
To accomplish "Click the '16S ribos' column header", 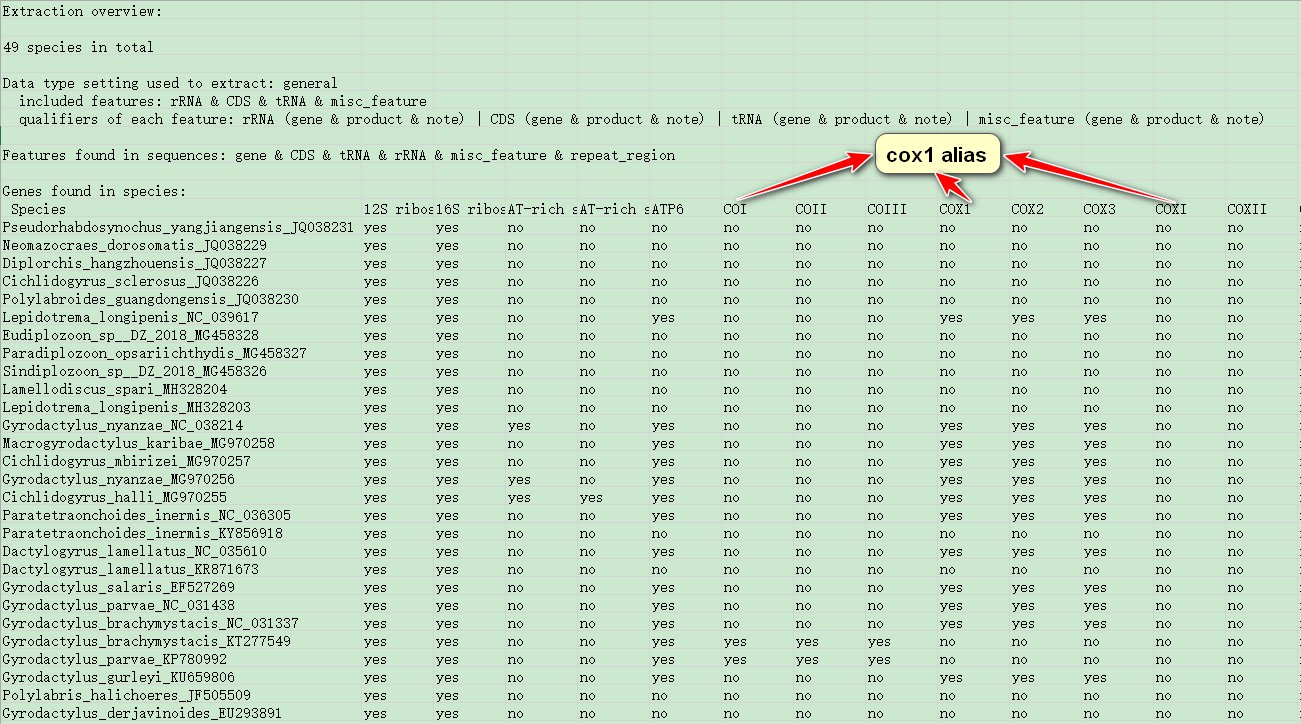I will pyautogui.click(x=470, y=210).
